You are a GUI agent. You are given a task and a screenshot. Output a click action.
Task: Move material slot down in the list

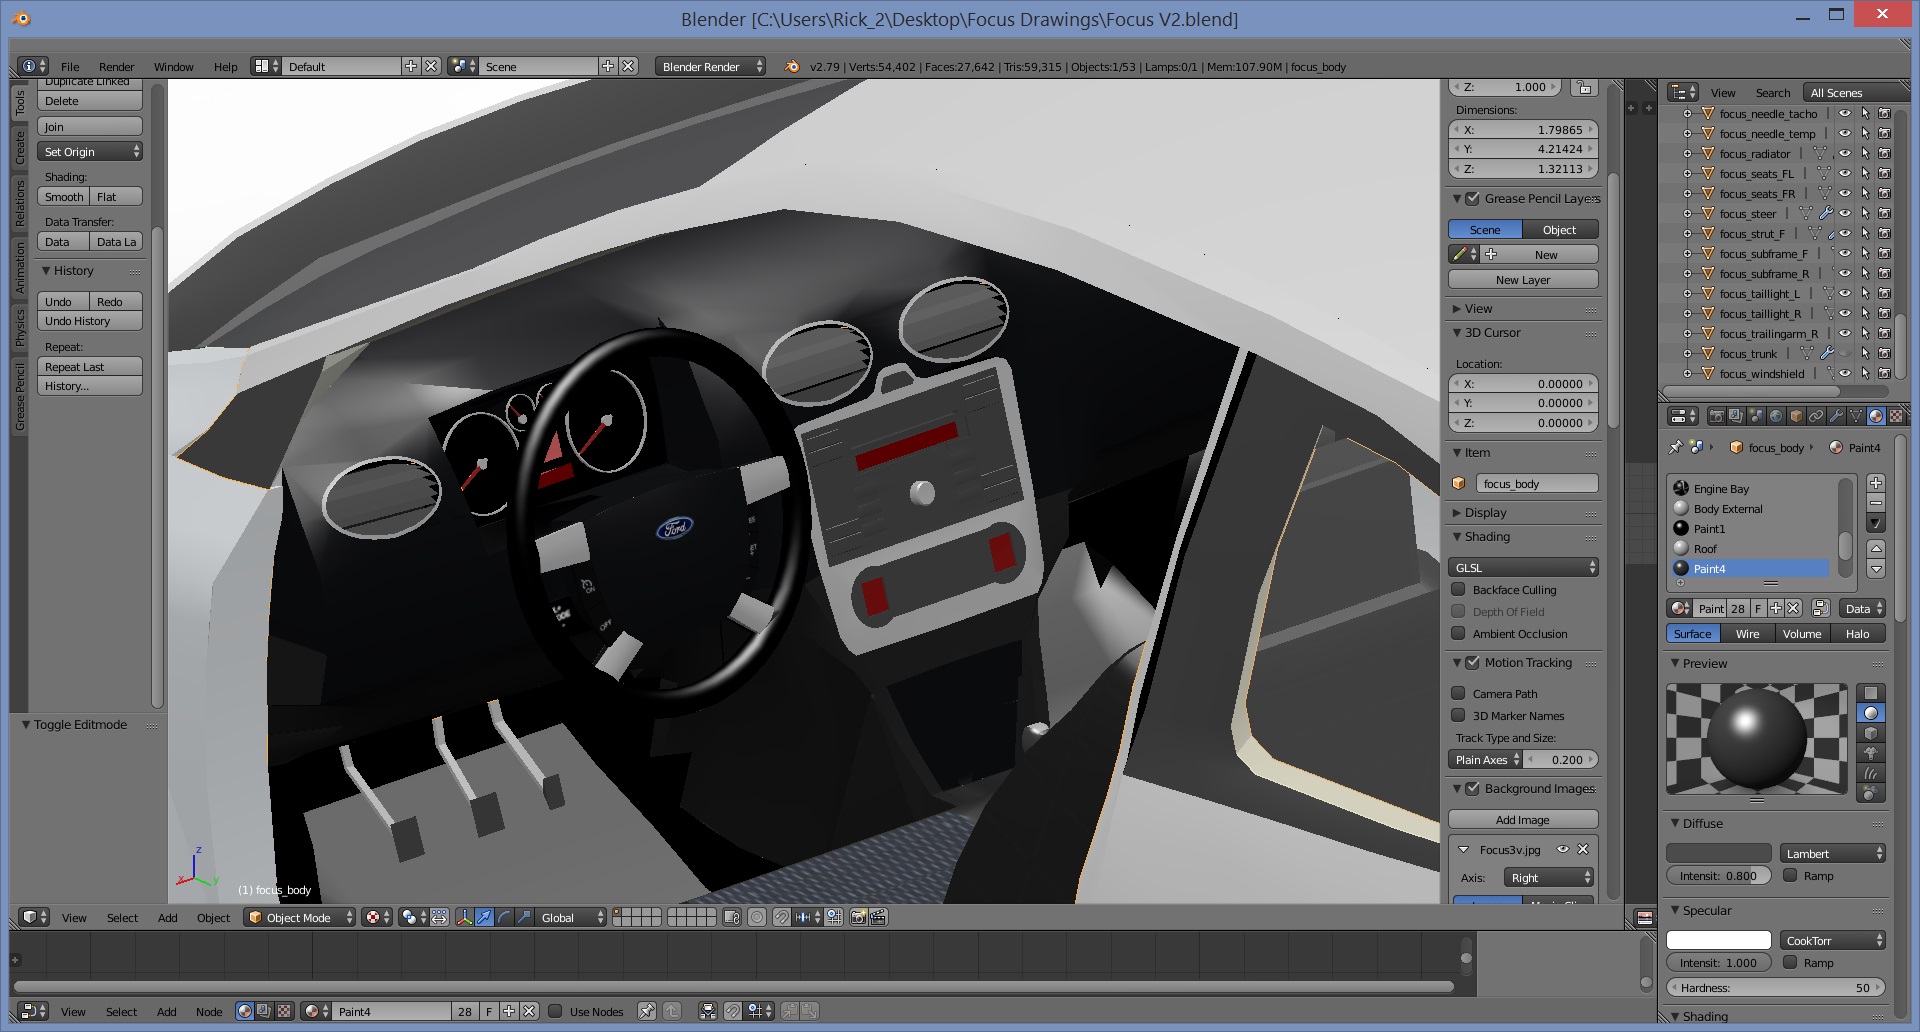(x=1876, y=569)
